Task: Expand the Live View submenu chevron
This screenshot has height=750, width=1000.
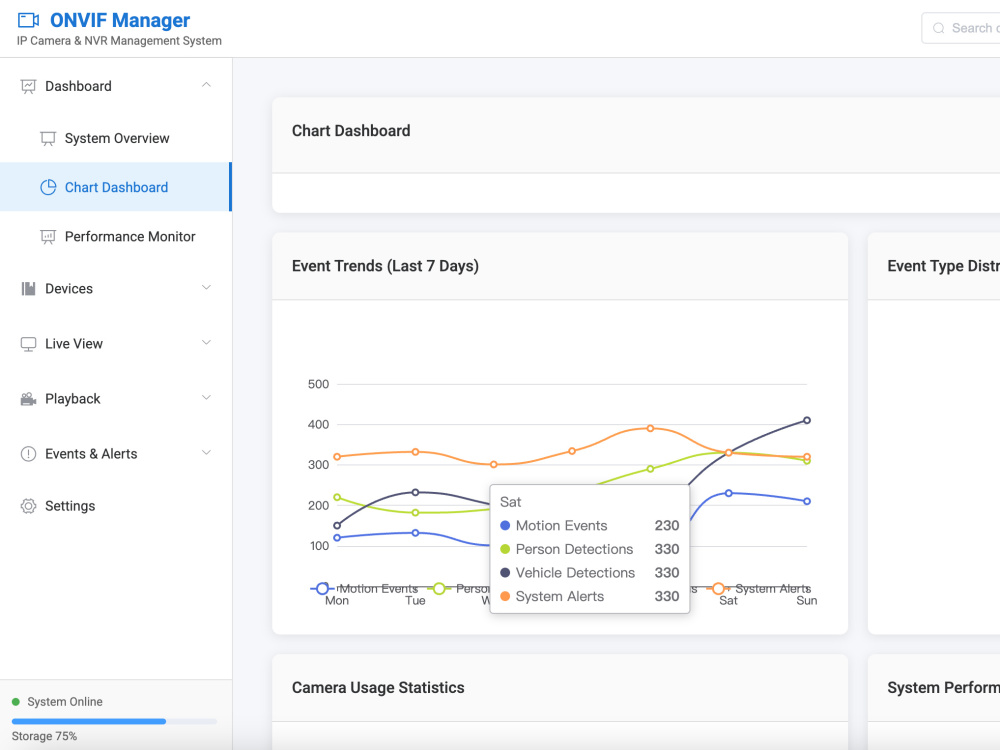Action: coord(206,342)
